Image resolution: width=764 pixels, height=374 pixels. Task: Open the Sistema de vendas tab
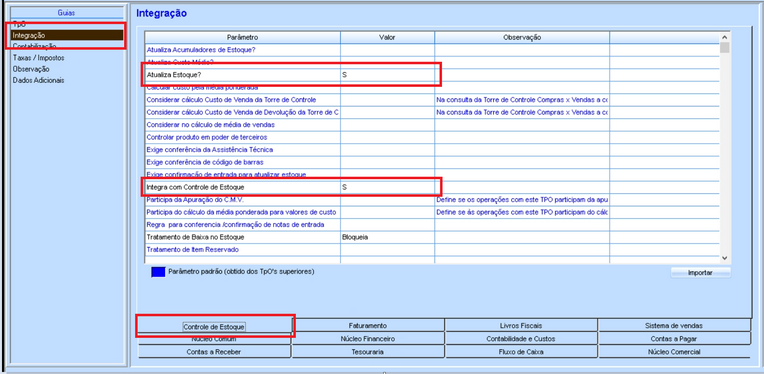tap(674, 326)
